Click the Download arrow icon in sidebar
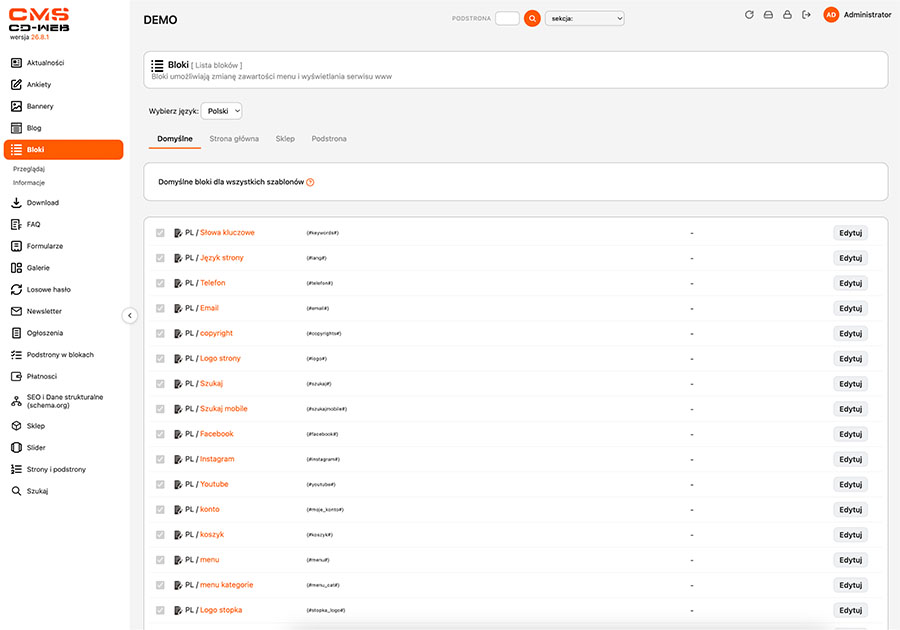 [x=17, y=203]
